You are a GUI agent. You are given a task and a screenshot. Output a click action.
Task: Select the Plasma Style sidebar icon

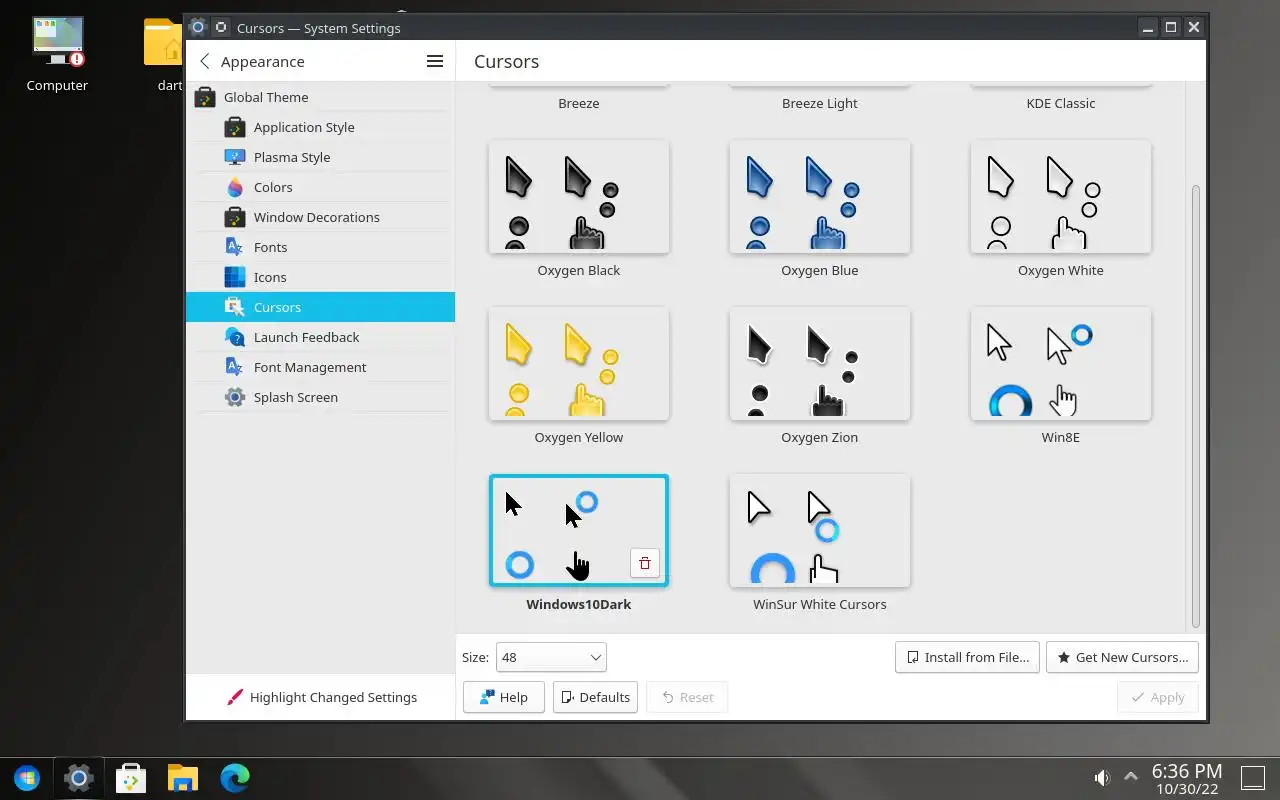coord(235,157)
